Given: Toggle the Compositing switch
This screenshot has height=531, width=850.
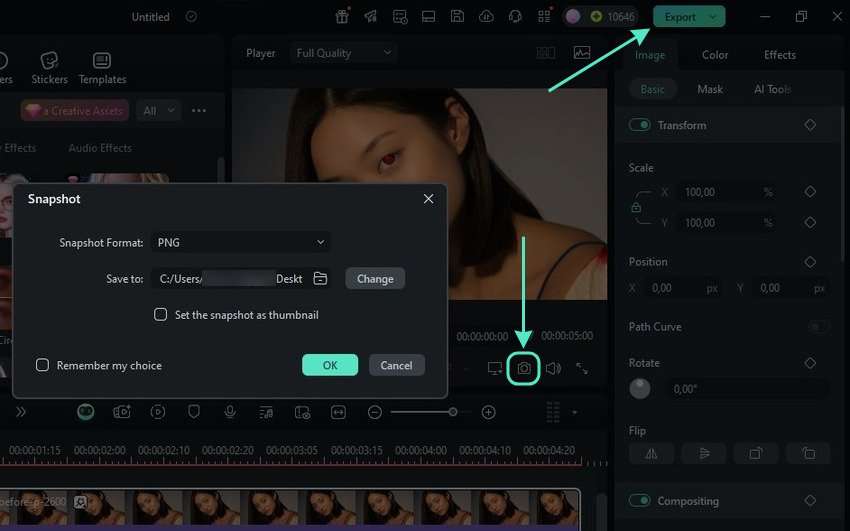Looking at the screenshot, I should [x=640, y=501].
